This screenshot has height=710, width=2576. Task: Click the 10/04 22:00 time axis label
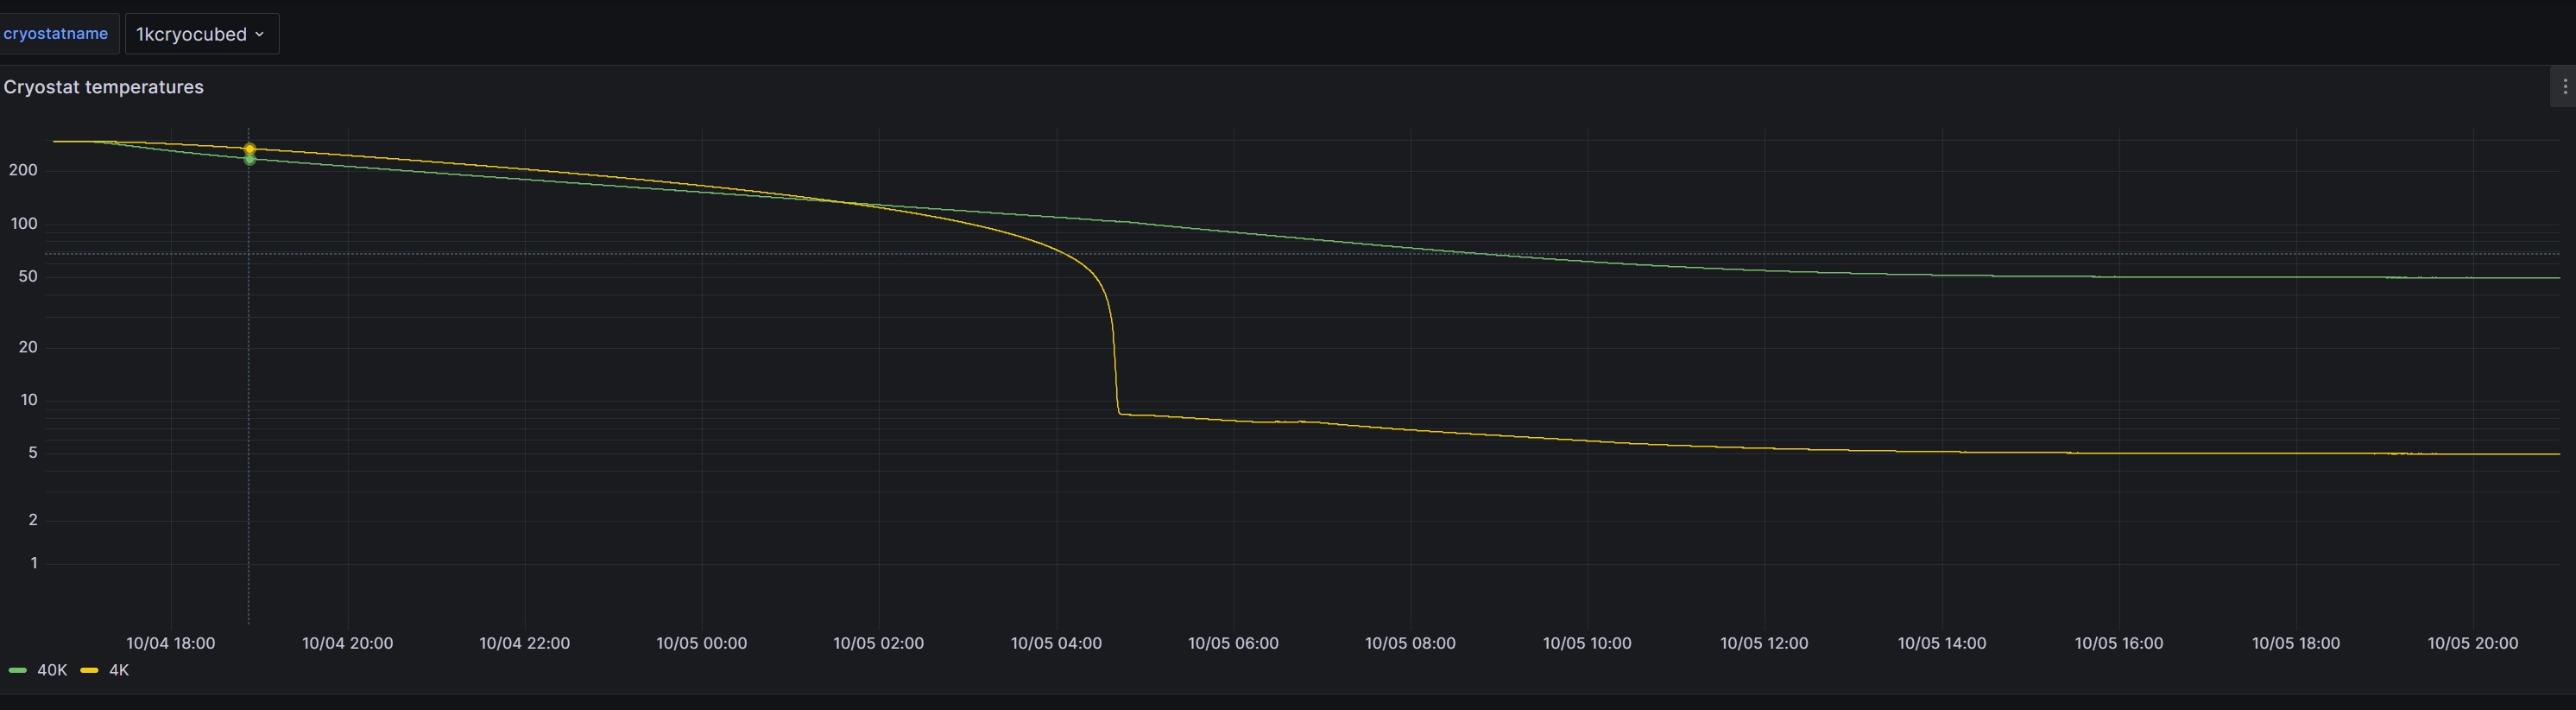pyautogui.click(x=525, y=643)
